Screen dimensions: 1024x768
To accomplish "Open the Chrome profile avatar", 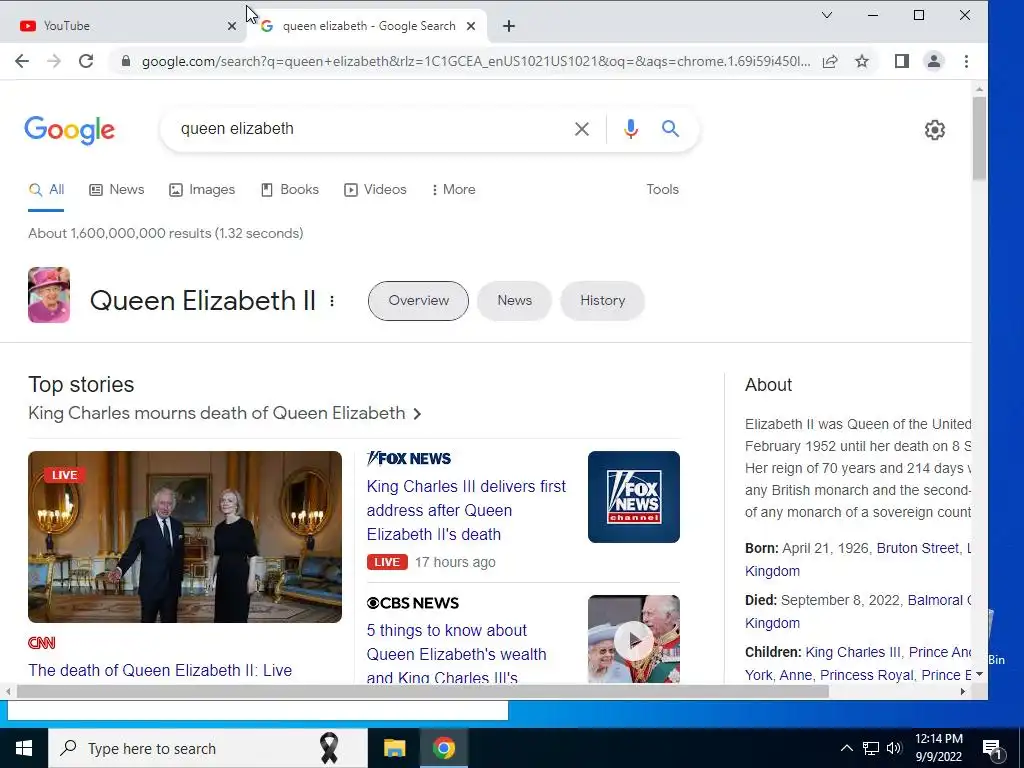I will click(934, 61).
